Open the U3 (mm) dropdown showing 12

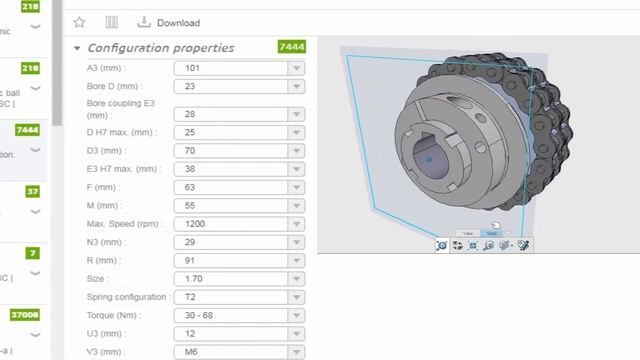[x=239, y=334]
